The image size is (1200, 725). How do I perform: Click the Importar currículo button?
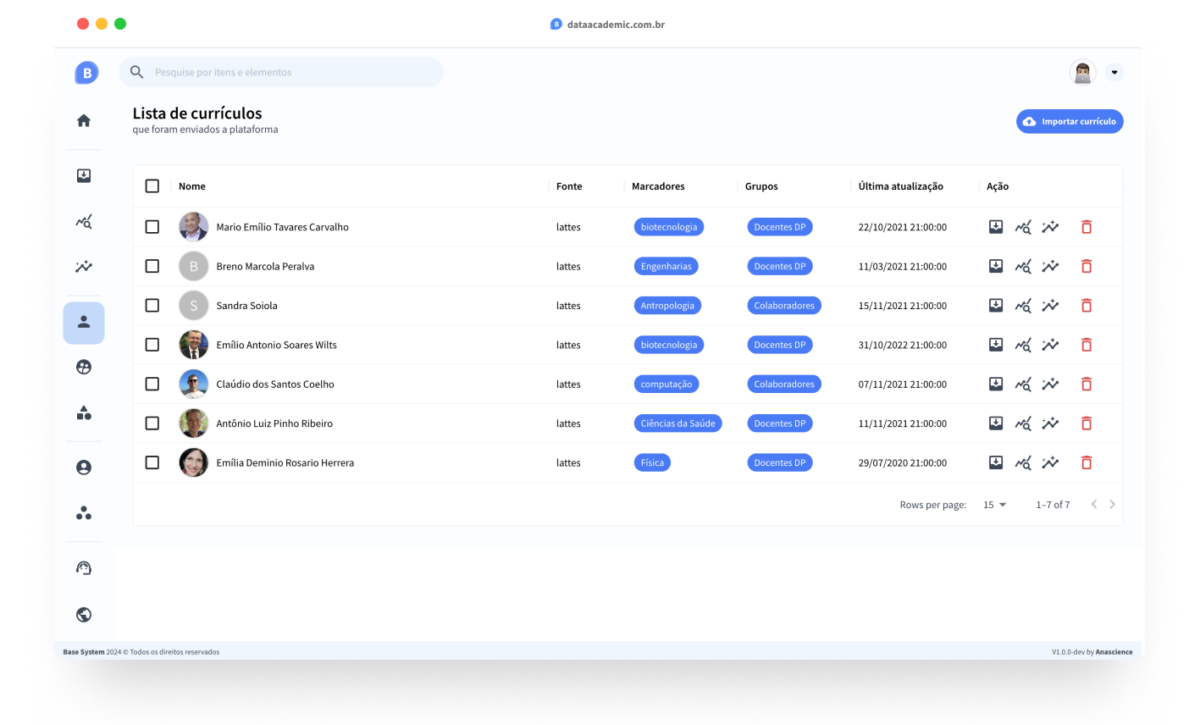pos(1070,121)
